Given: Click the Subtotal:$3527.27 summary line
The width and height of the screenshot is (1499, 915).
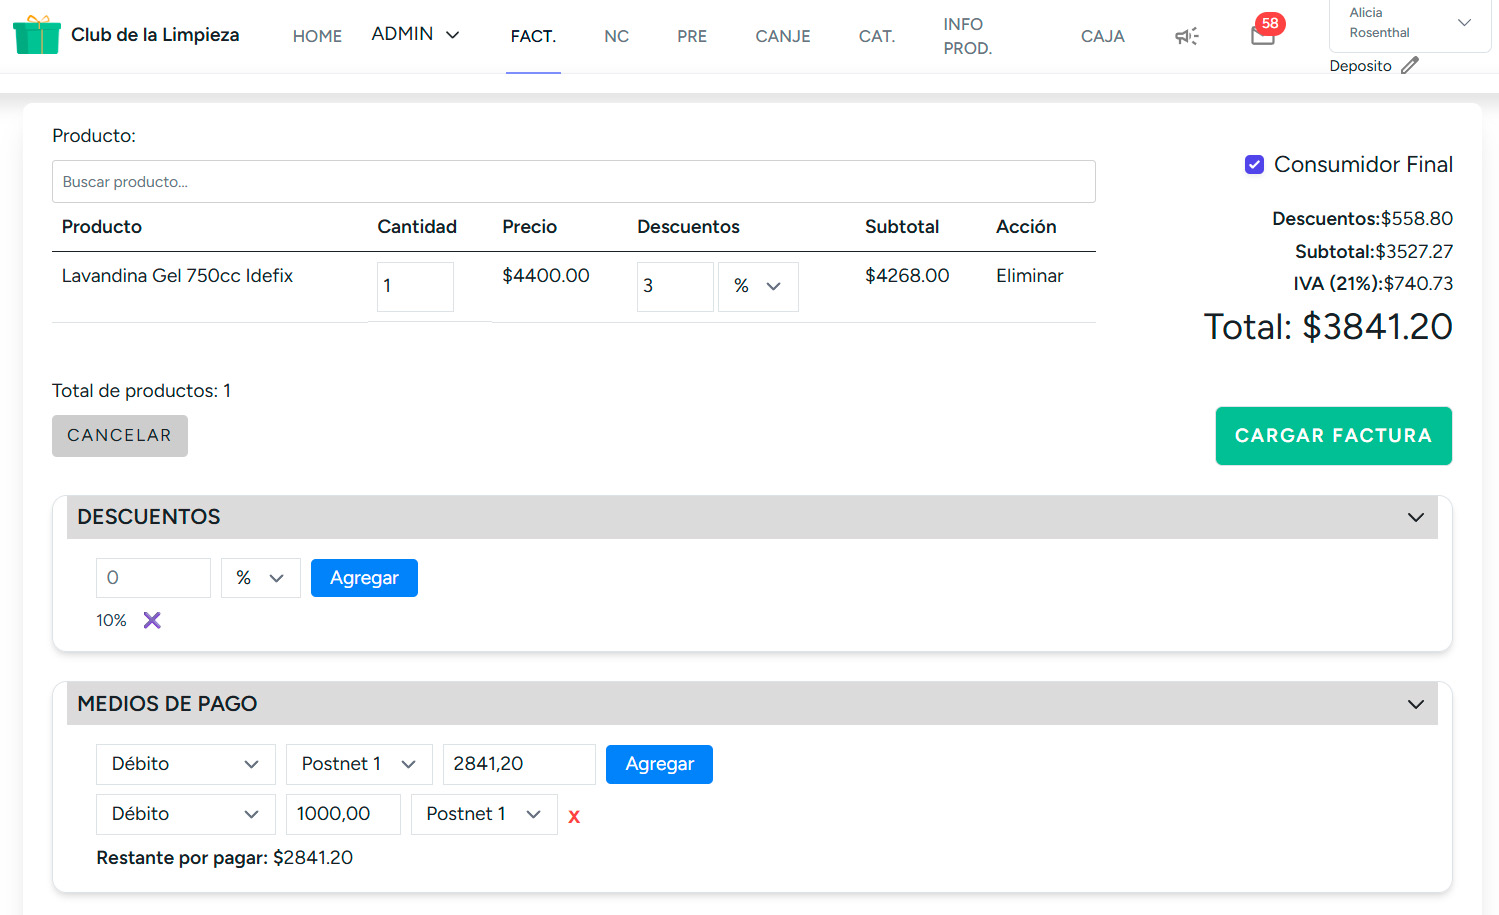Looking at the screenshot, I should pyautogui.click(x=1374, y=252).
